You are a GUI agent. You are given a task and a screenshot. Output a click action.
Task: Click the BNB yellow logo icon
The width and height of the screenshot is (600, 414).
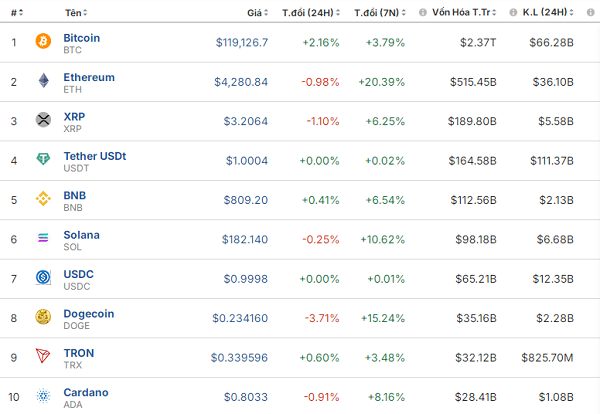43,199
